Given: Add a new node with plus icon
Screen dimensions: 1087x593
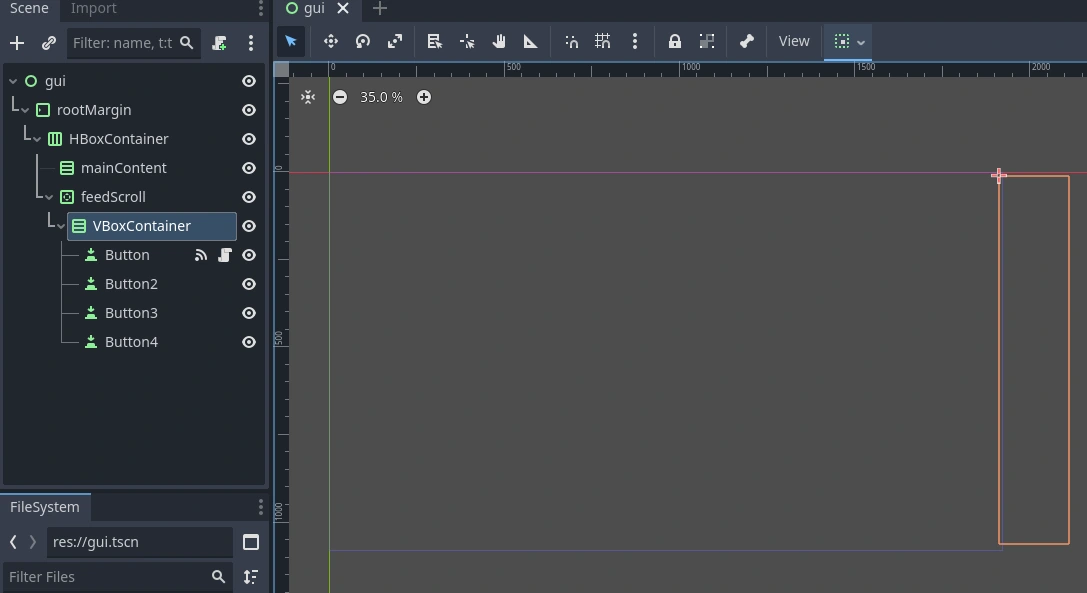Looking at the screenshot, I should coord(17,43).
